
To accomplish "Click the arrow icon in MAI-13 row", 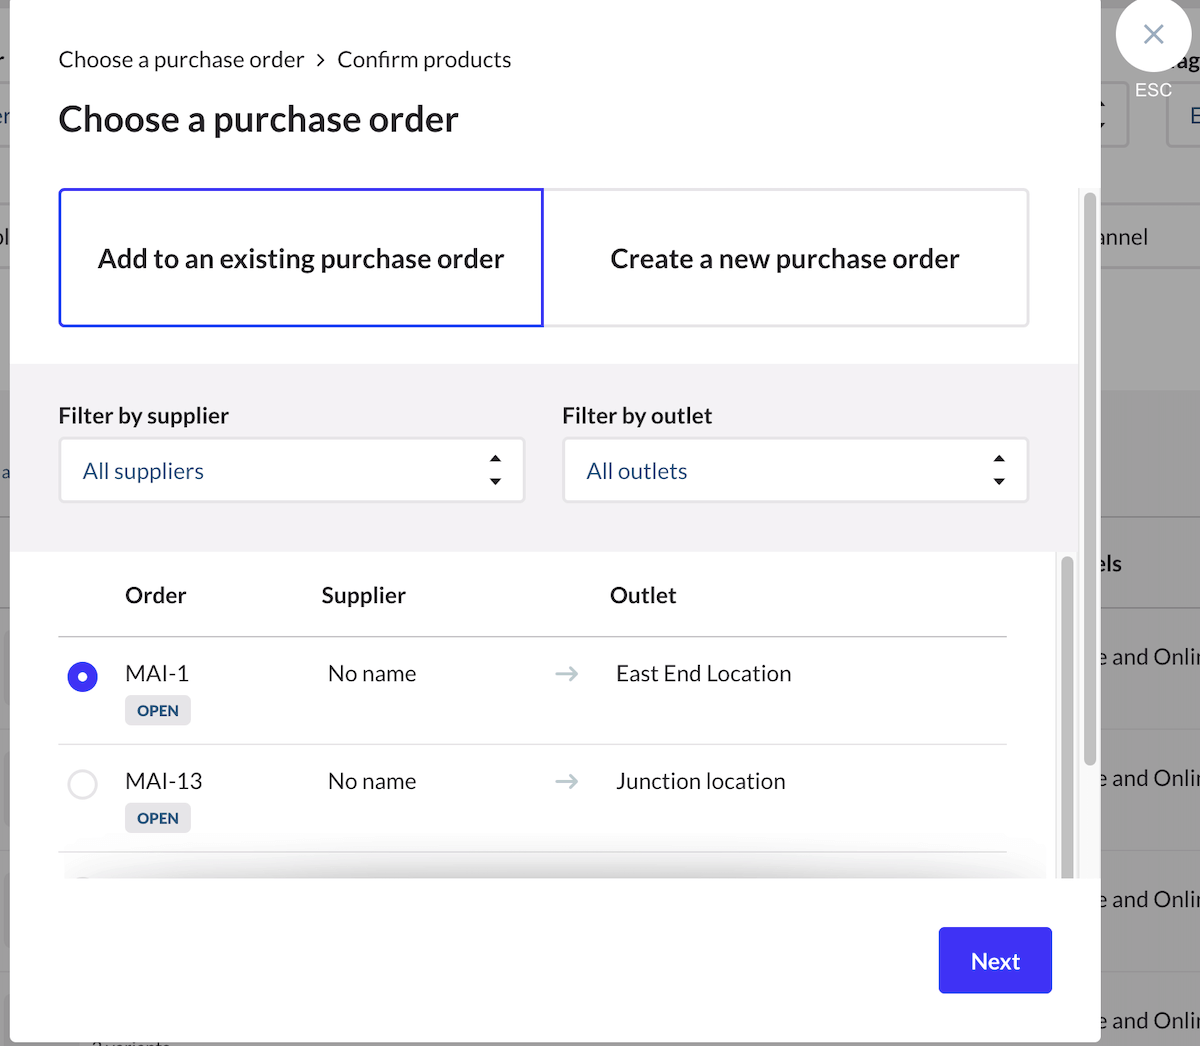I will coord(567,781).
